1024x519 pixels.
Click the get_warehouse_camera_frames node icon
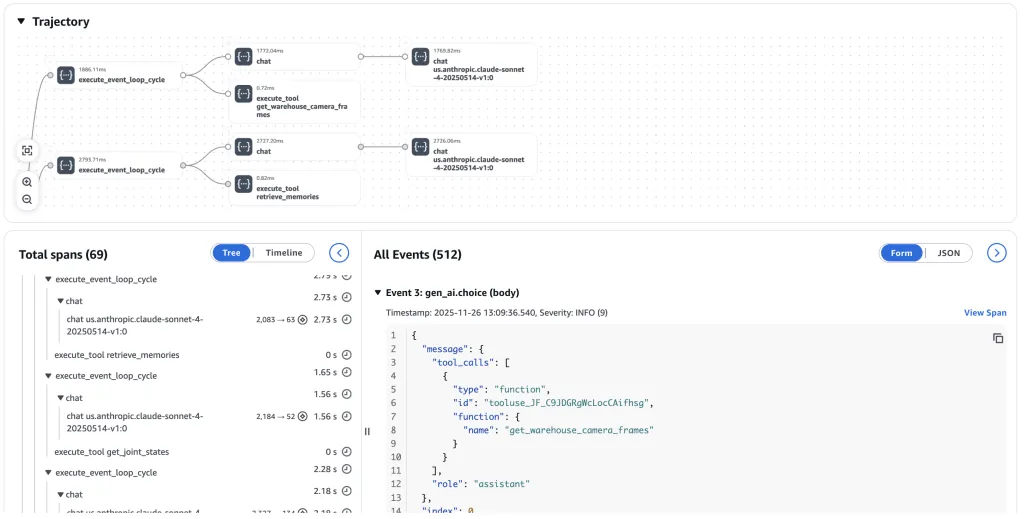pos(243,94)
